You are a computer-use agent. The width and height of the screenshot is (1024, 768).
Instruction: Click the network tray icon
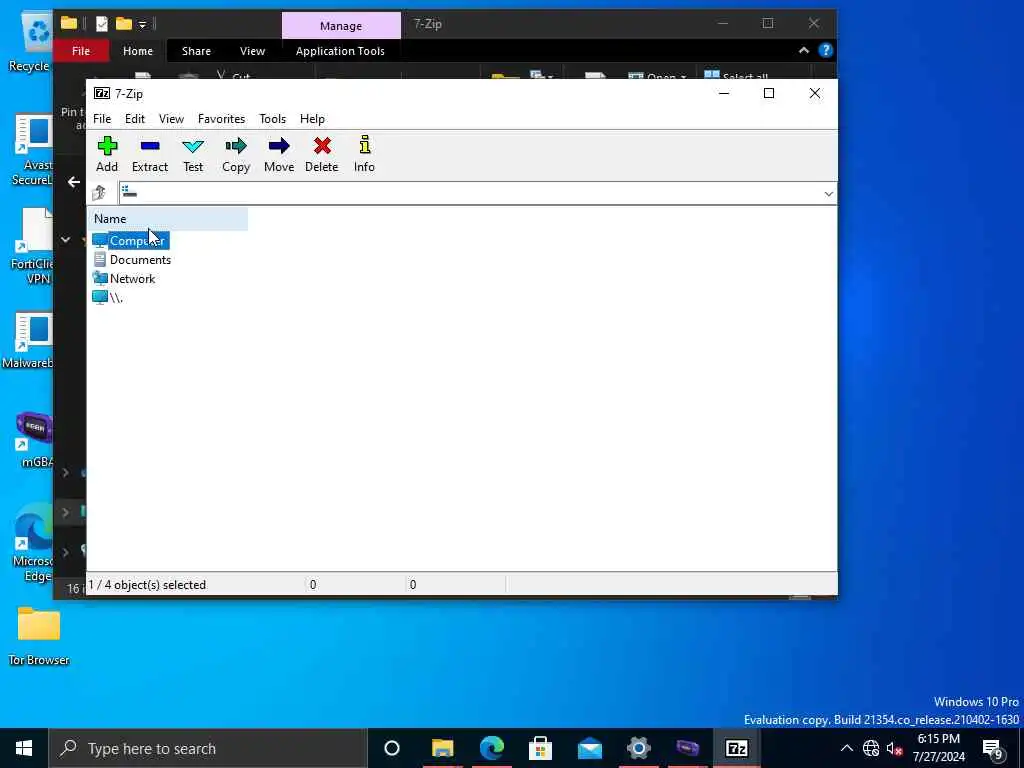click(871, 748)
